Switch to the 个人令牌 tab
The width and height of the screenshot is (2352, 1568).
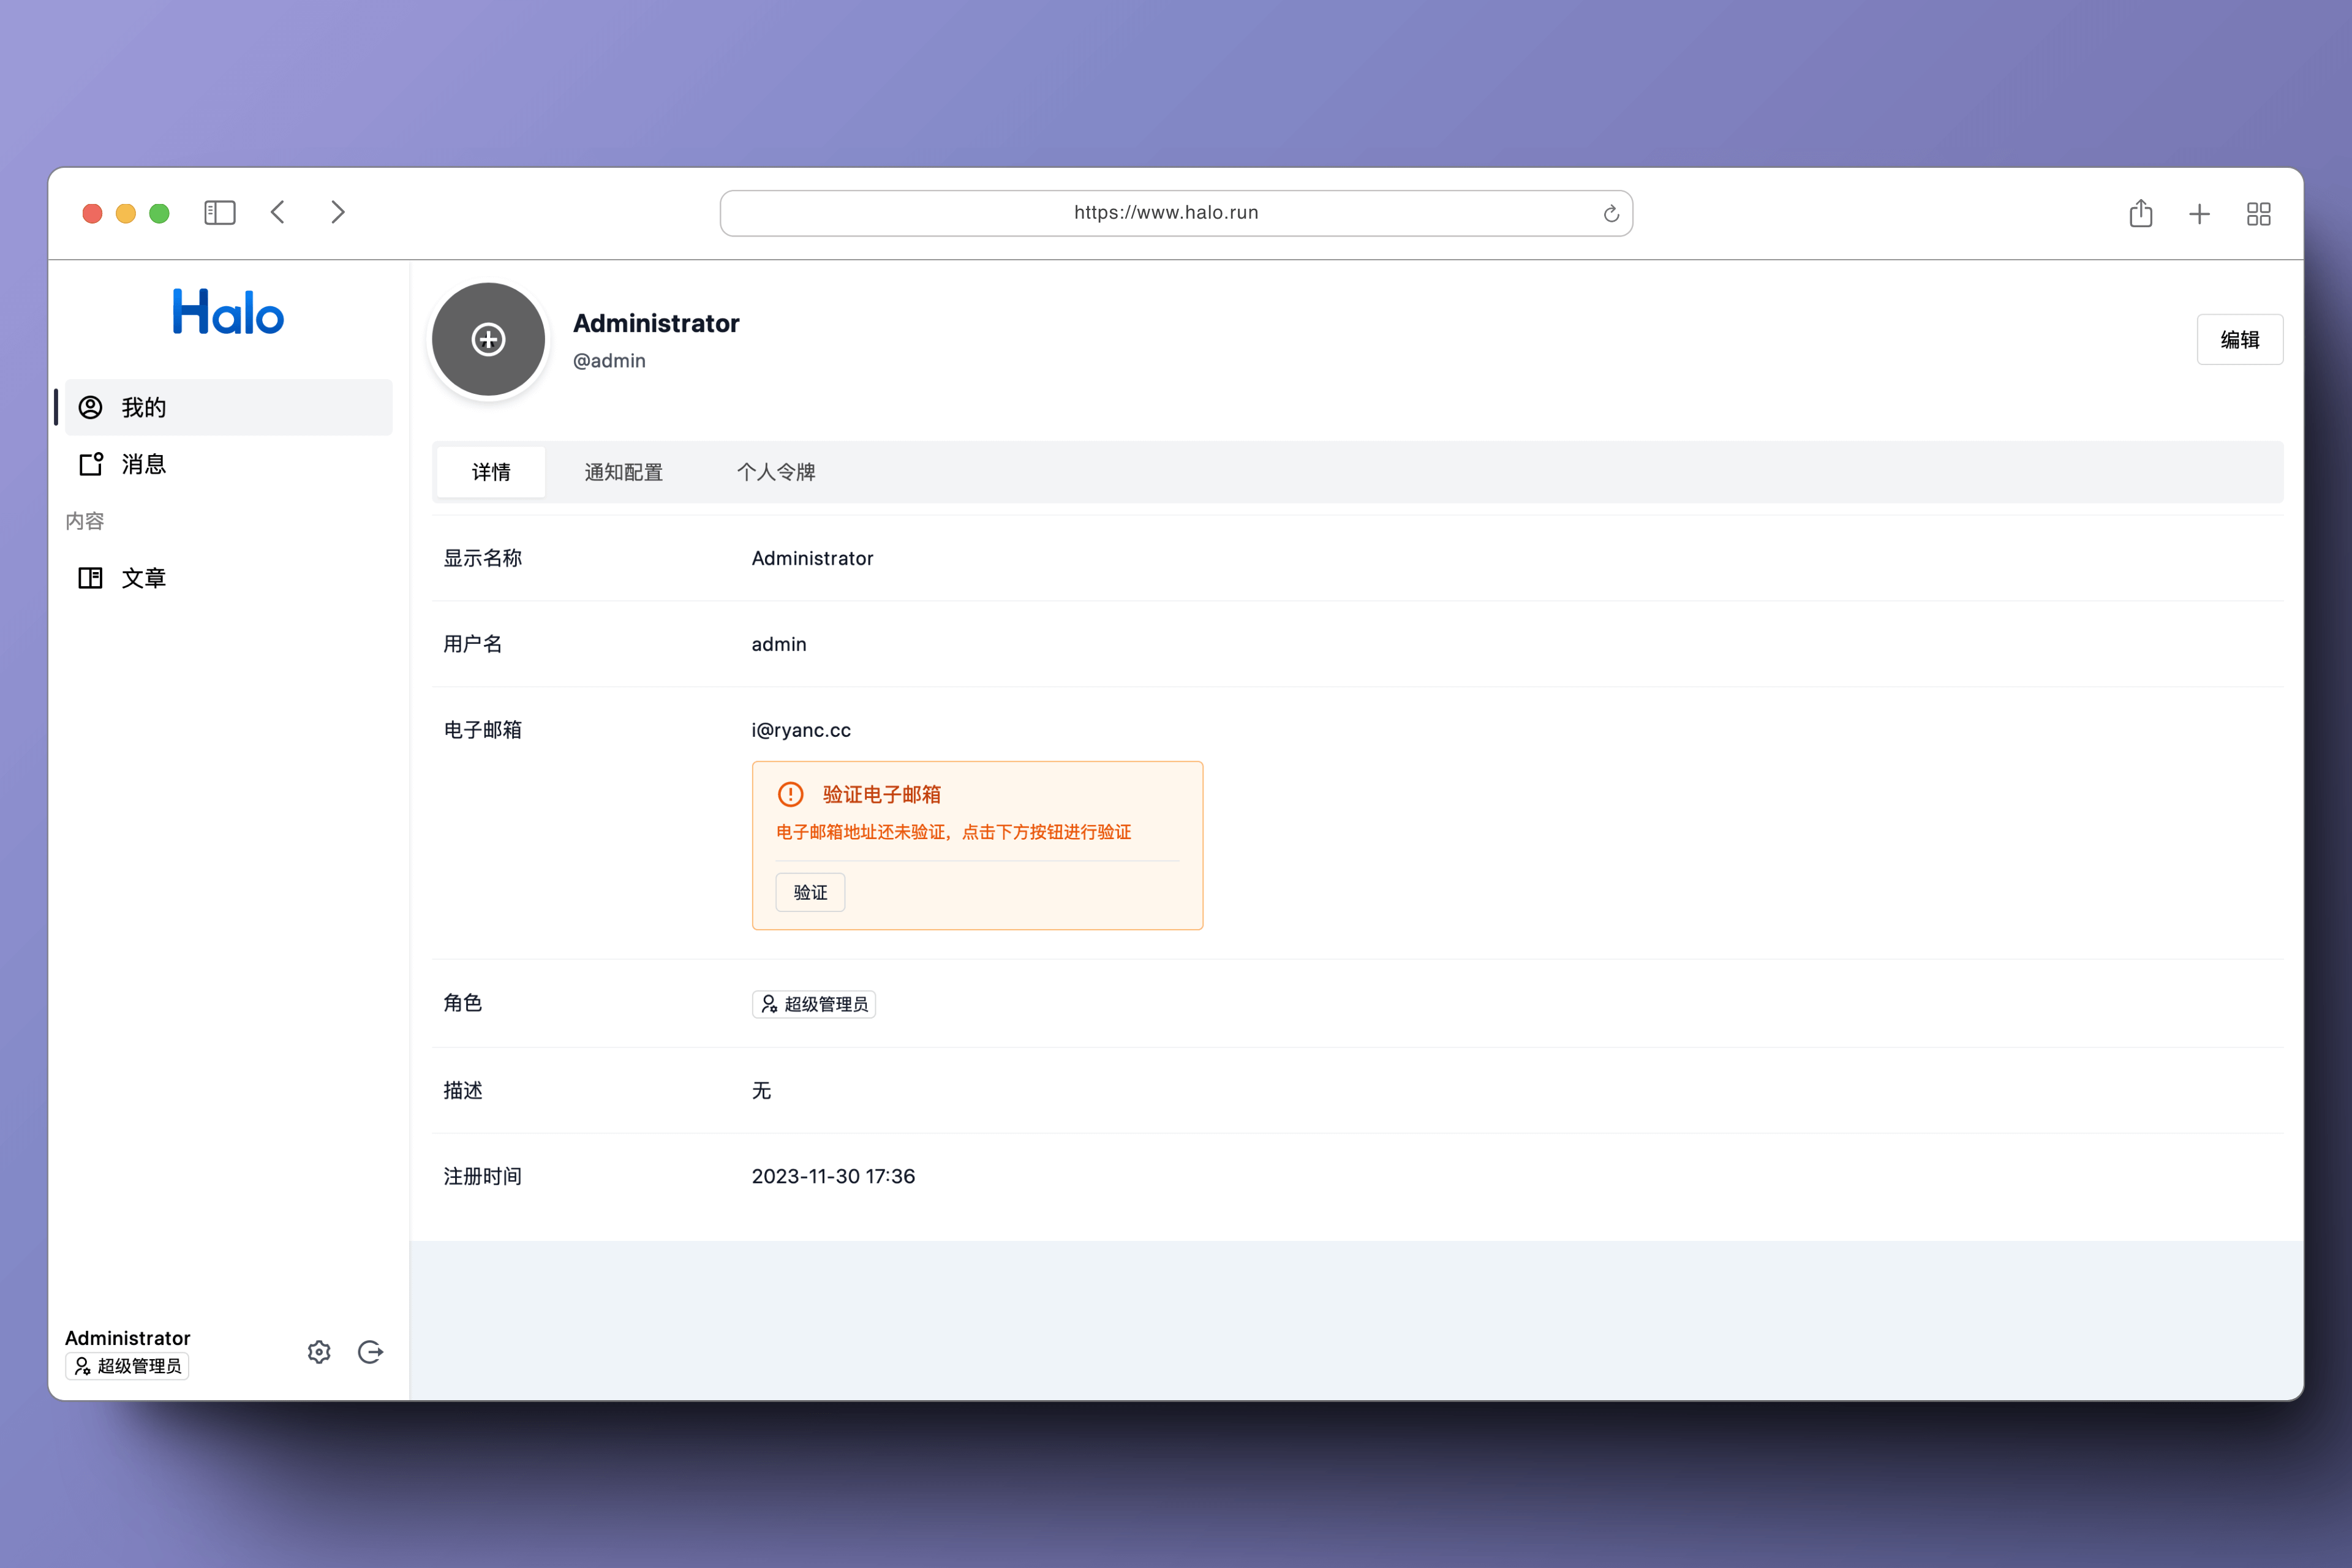point(776,472)
